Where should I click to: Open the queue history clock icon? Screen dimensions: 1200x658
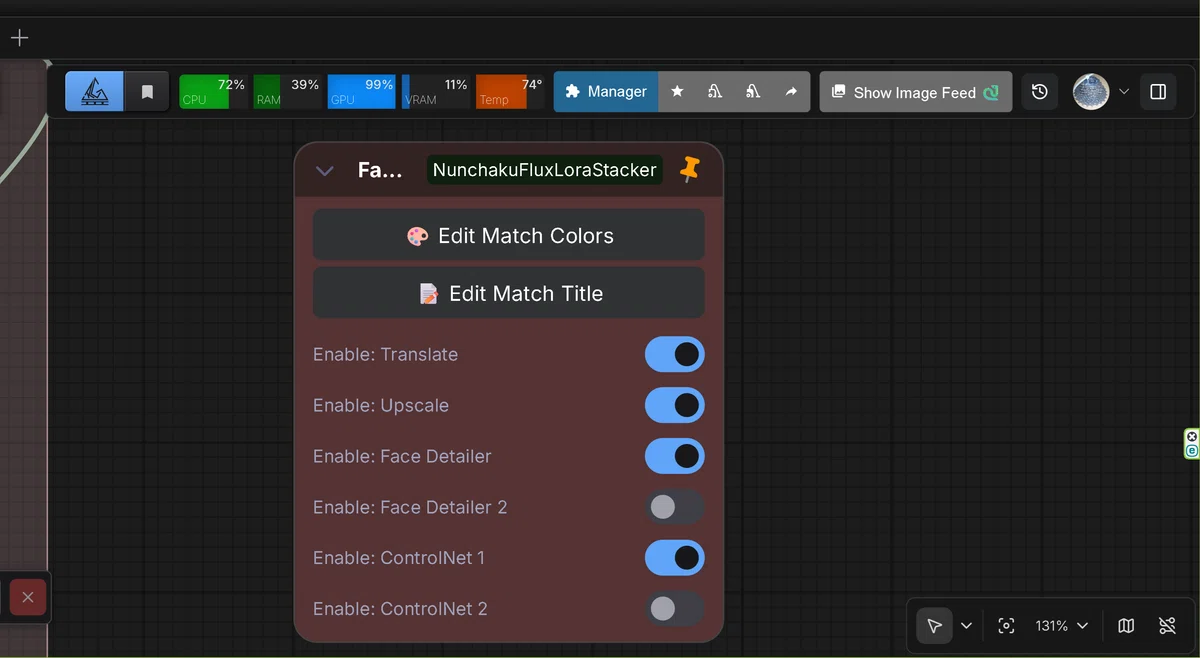coord(1040,92)
